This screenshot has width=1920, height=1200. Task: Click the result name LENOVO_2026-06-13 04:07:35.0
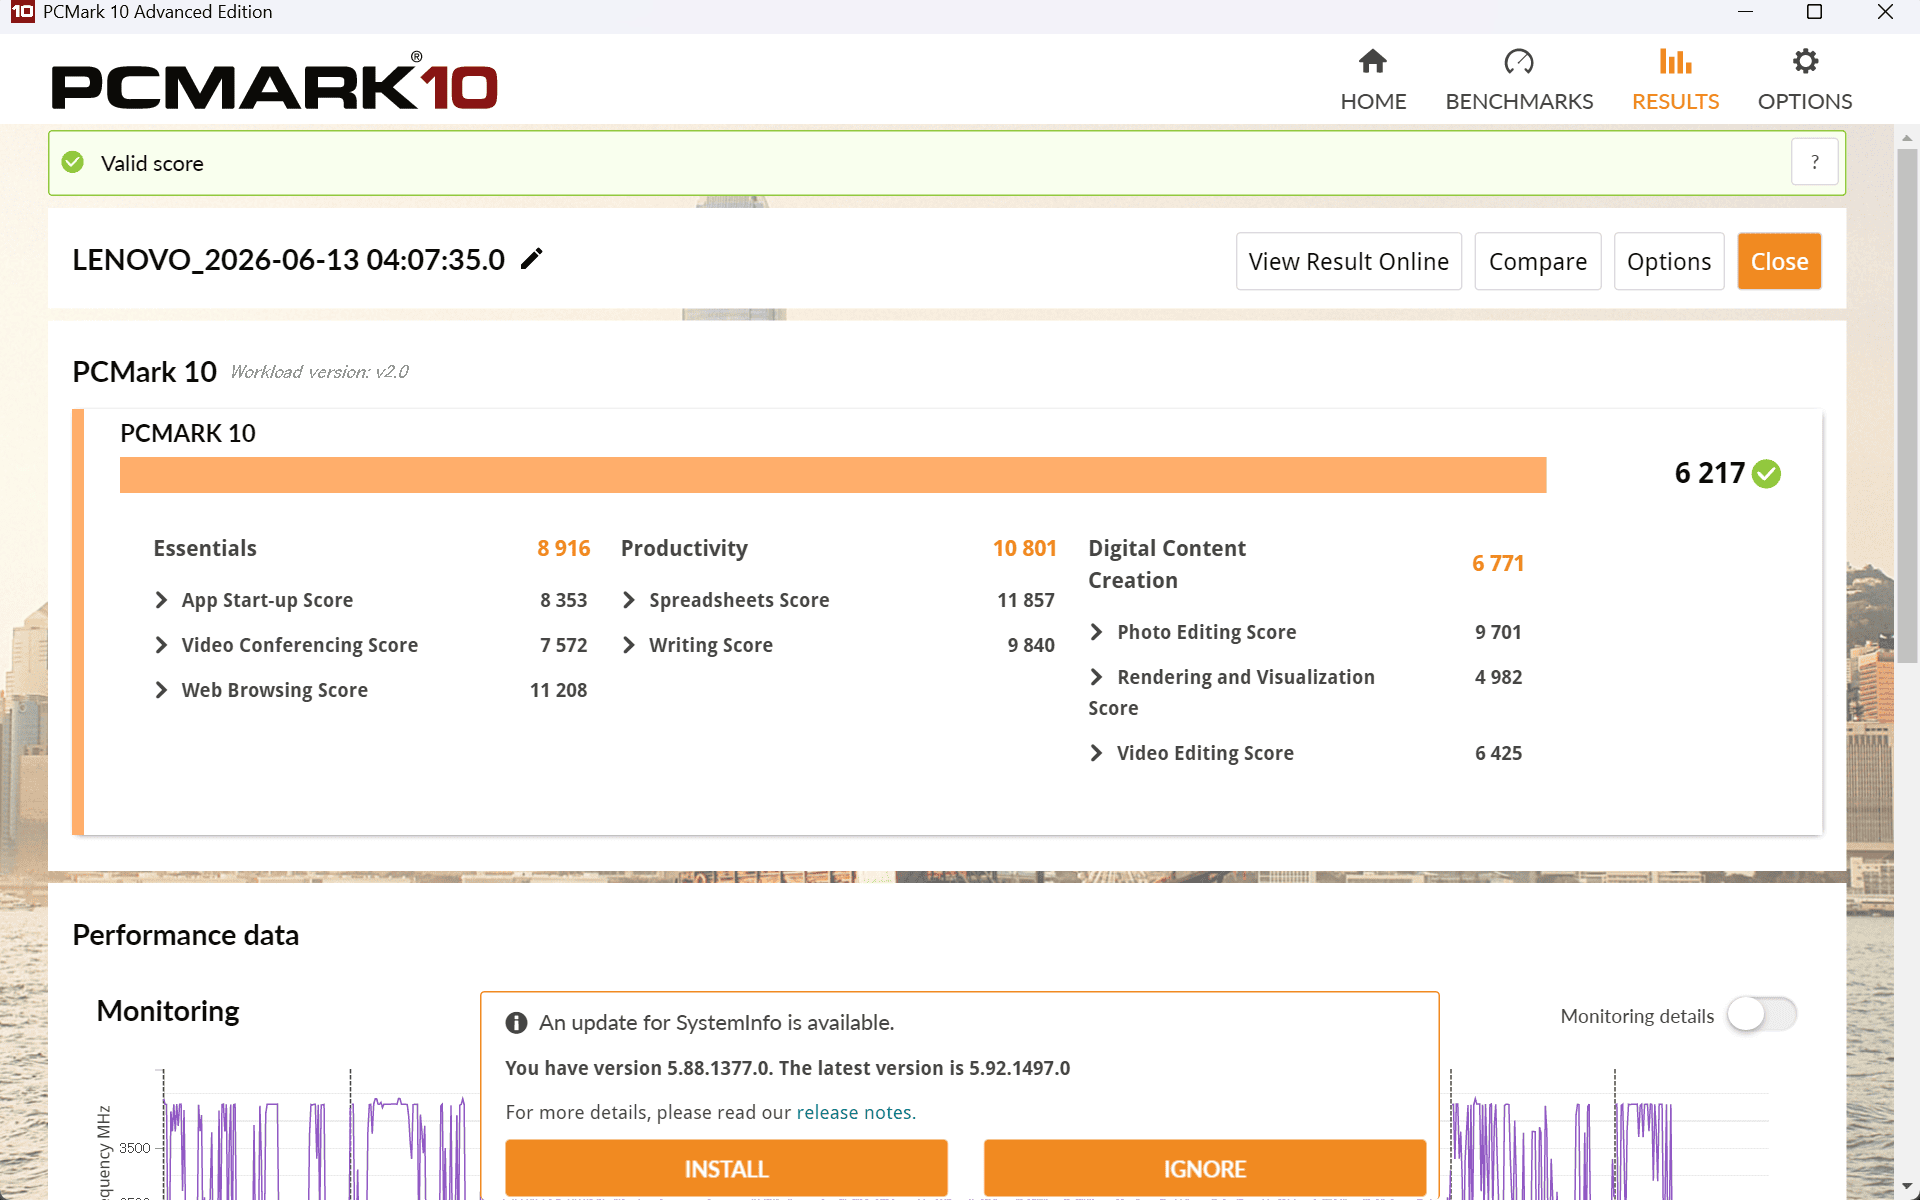pyautogui.click(x=289, y=259)
